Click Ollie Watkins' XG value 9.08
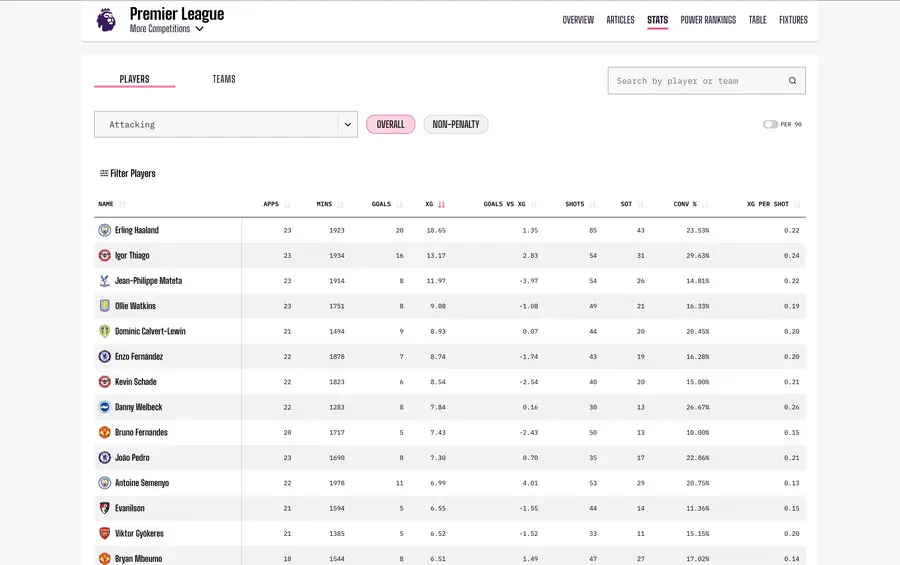 pyautogui.click(x=438, y=306)
